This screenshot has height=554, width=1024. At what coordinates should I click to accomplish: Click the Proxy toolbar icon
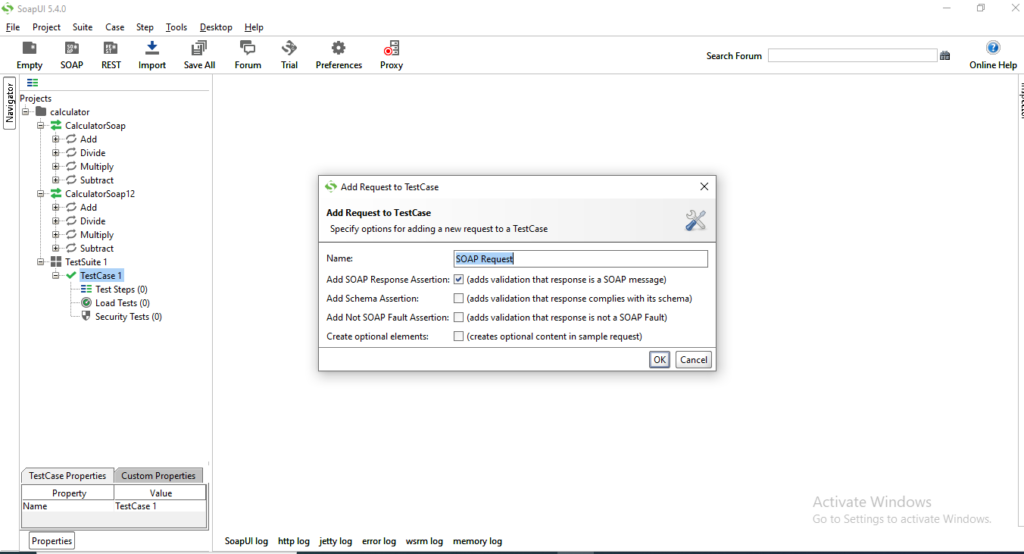[391, 48]
